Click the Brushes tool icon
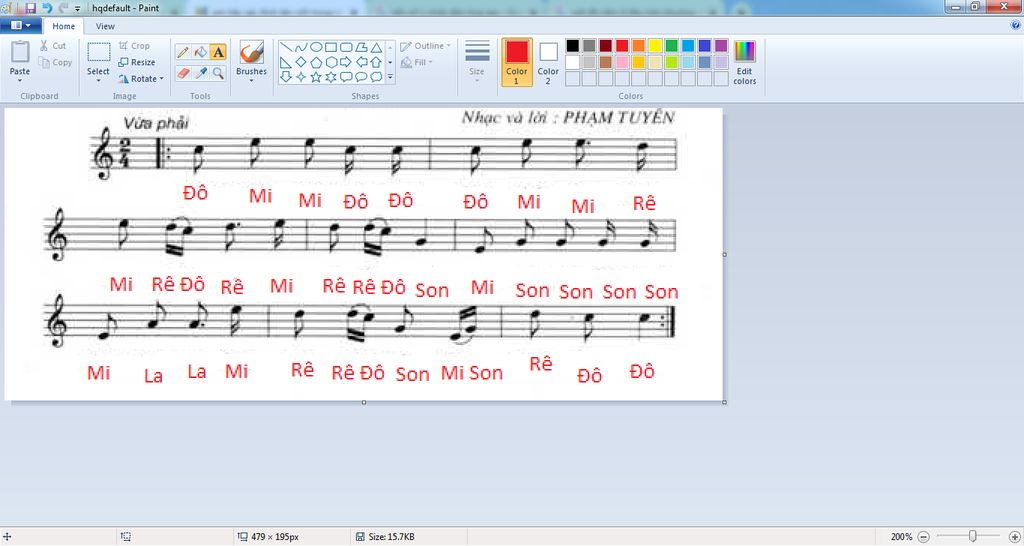The height and width of the screenshot is (546, 1024). point(251,52)
